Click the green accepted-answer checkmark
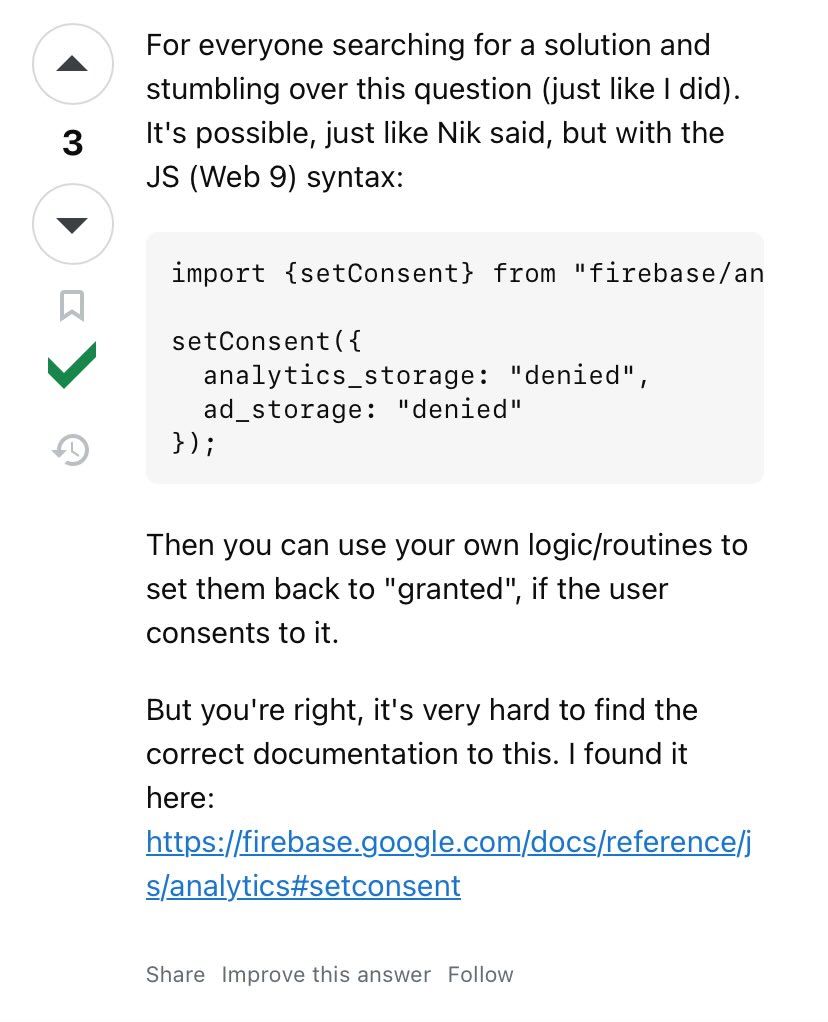This screenshot has width=828, height=1022. coord(72,366)
